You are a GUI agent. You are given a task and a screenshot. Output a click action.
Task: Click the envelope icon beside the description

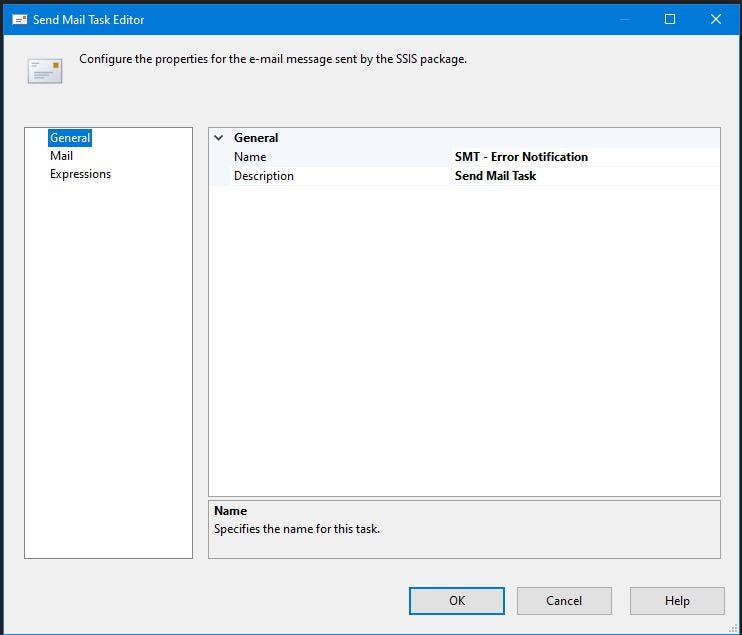click(x=45, y=71)
